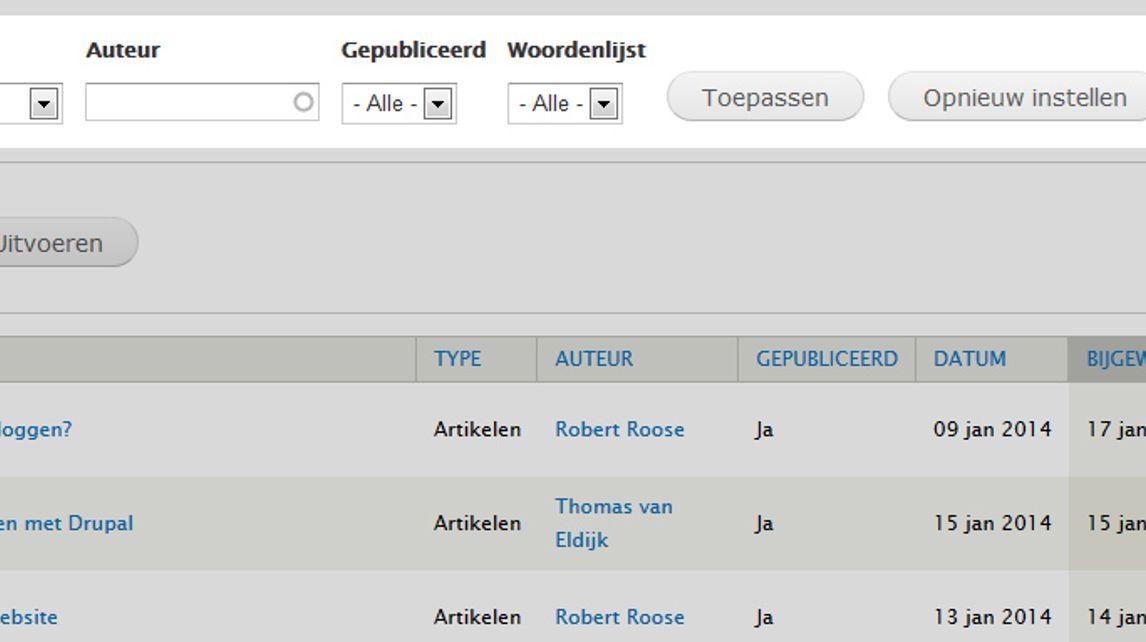This screenshot has height=642, width=1146.
Task: Open the Gepubliceerd filter dropdown
Action: 399,104
